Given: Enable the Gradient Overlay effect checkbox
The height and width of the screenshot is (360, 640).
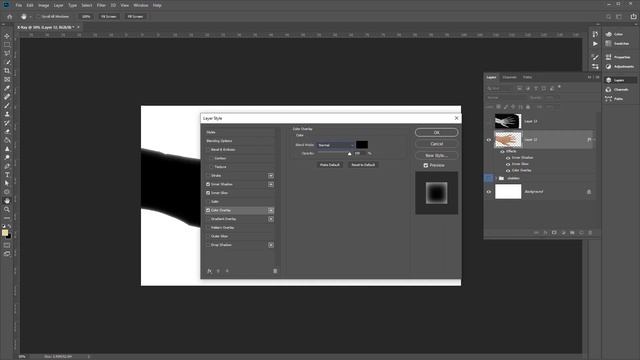Looking at the screenshot, I should 208,219.
